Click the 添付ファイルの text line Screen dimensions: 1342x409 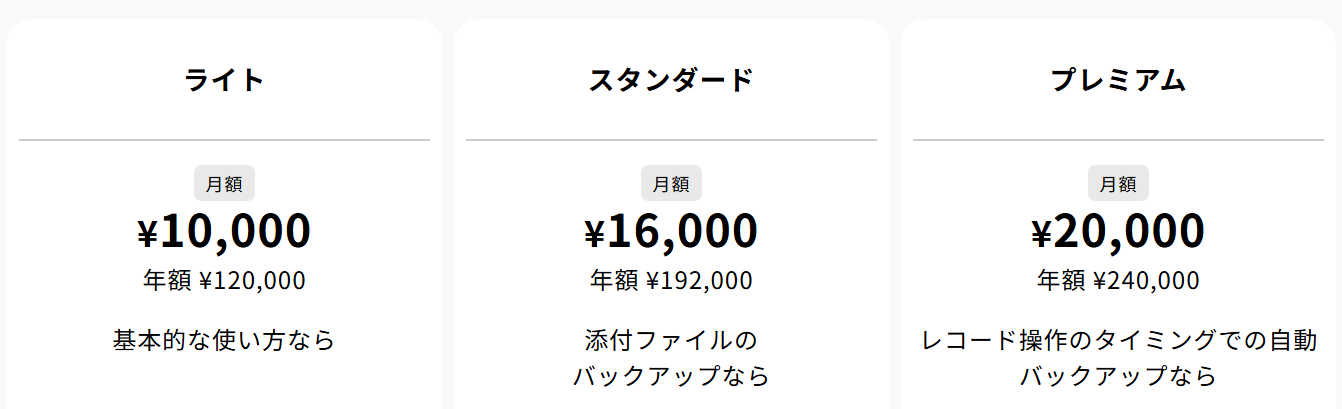click(x=671, y=340)
